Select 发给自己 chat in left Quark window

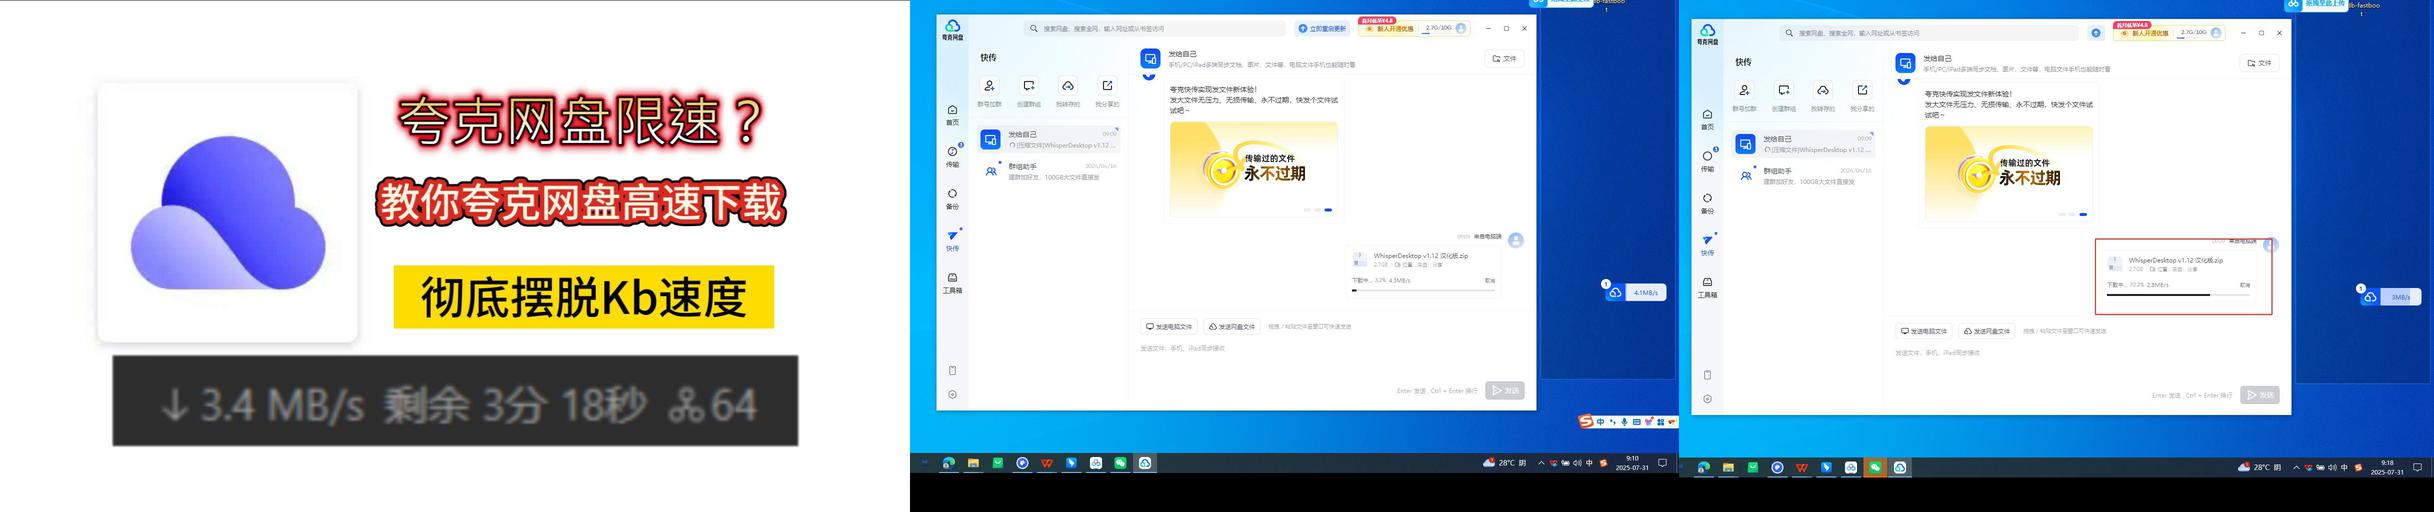(x=1048, y=139)
